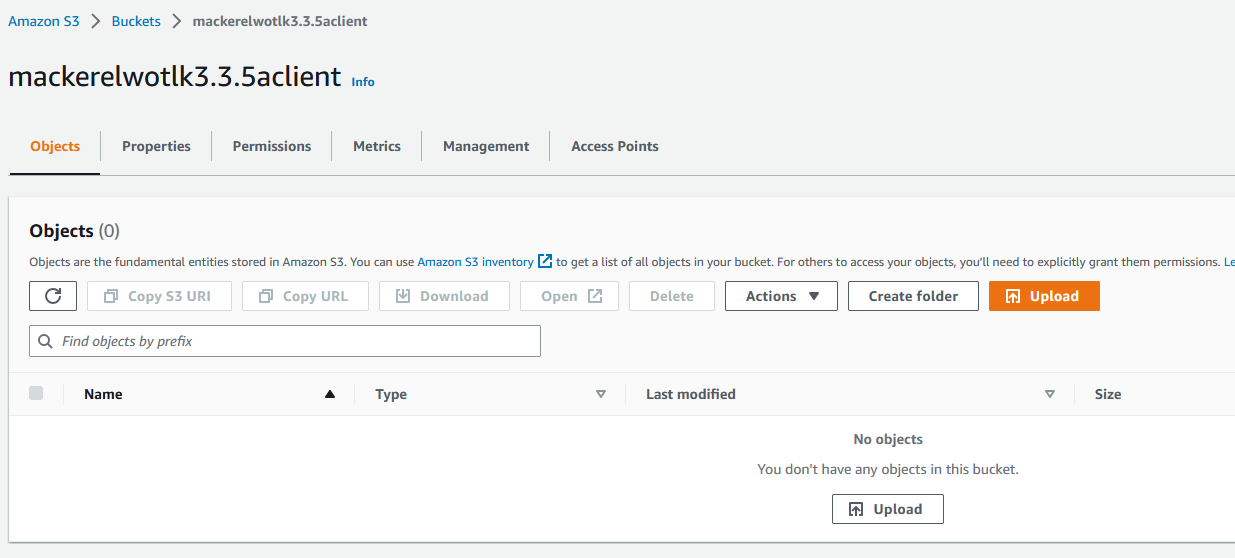Viewport: 1235px width, 558px height.
Task: Sort by Last modified column arrow
Action: pyautogui.click(x=1049, y=395)
